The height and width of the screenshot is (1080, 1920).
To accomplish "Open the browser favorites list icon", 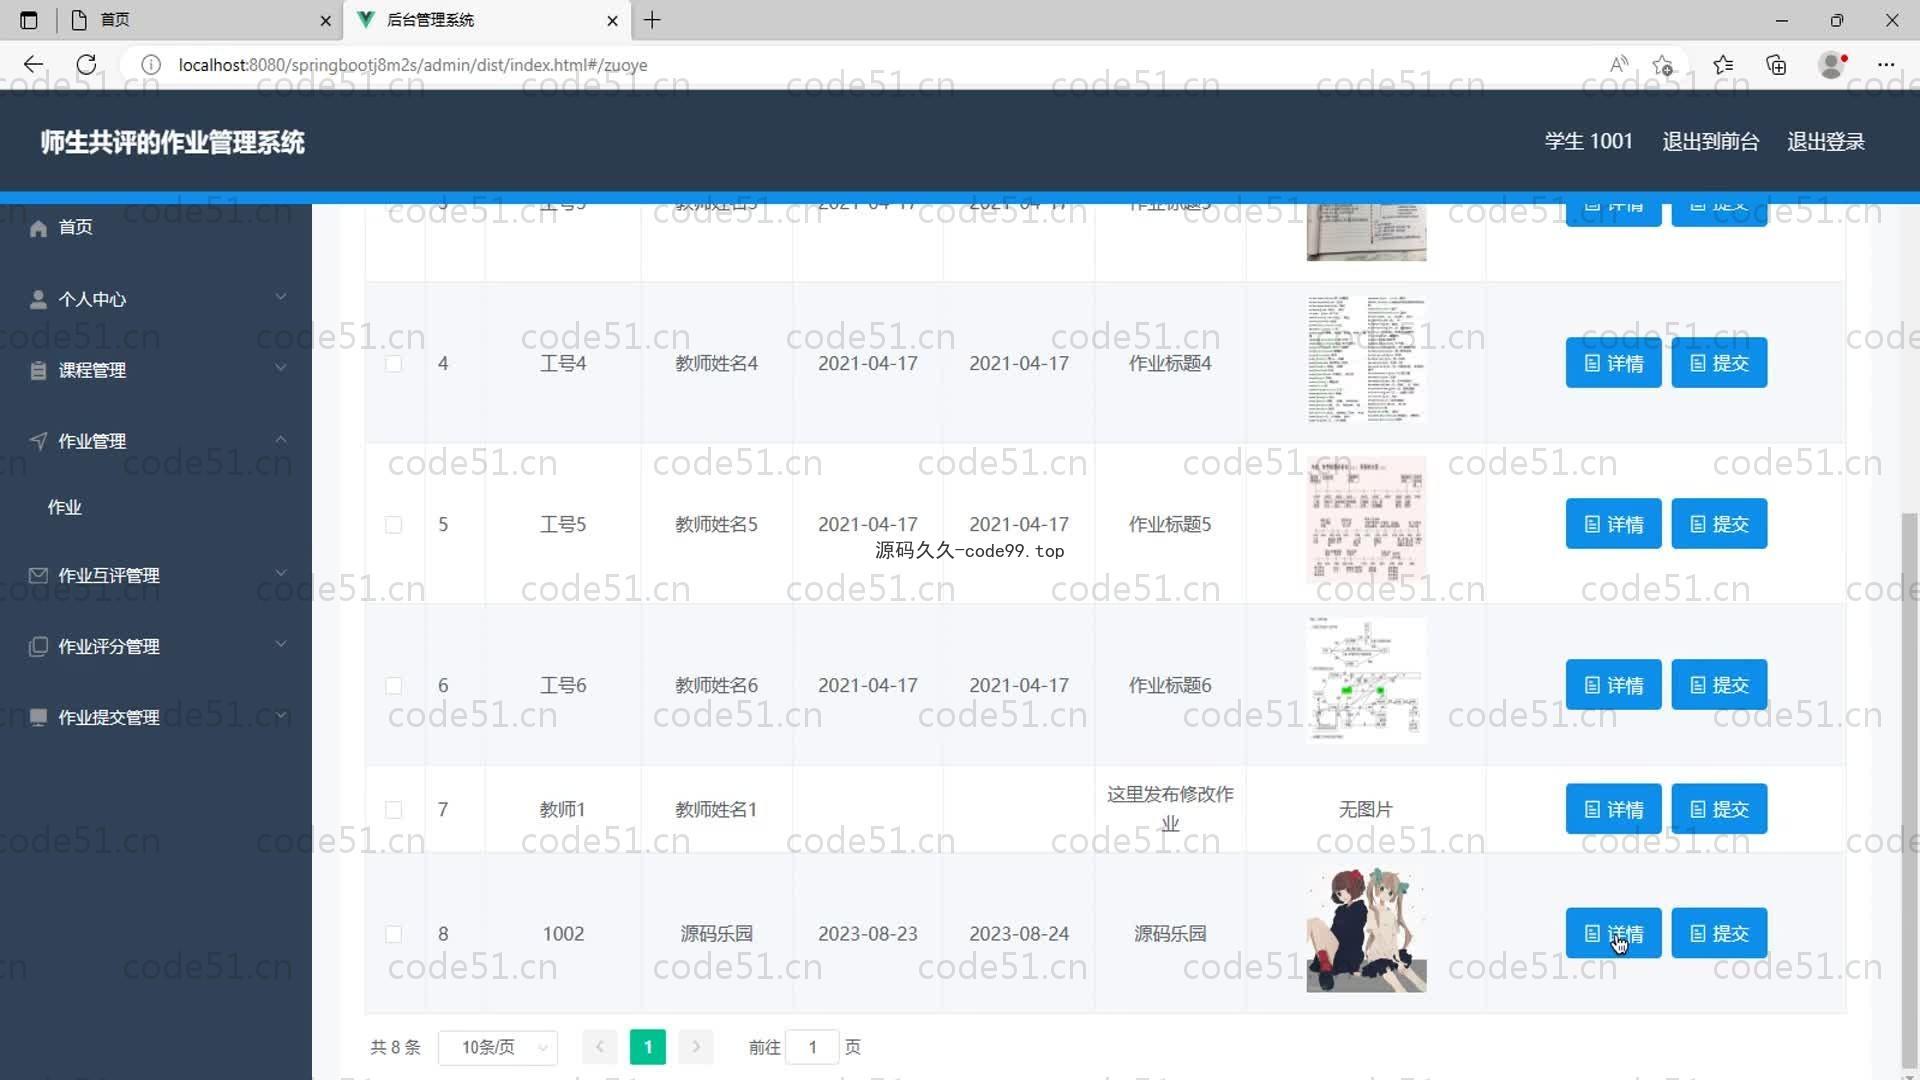I will [x=1723, y=65].
